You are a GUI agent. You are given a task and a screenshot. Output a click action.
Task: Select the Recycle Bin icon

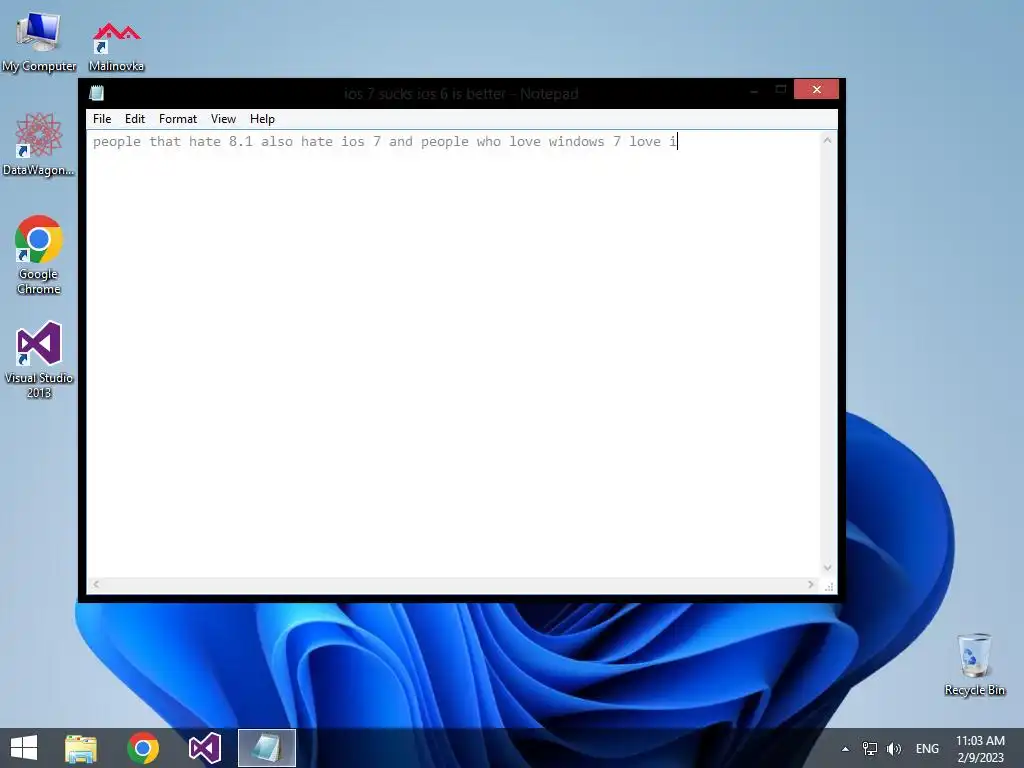974,664
